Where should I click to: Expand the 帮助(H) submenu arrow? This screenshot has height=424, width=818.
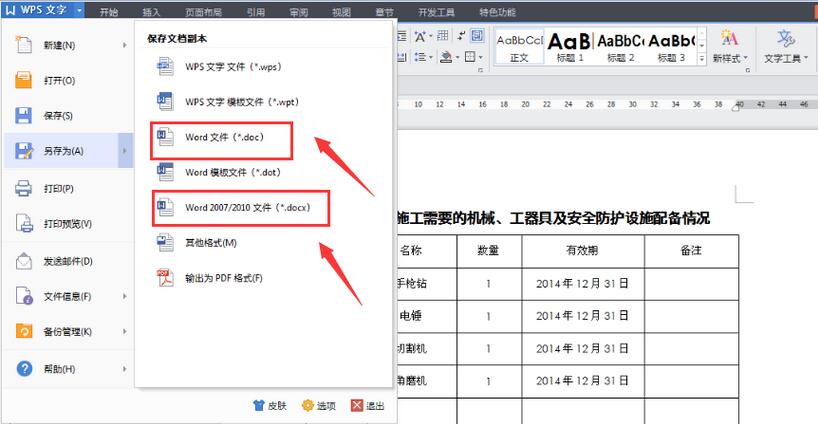pos(125,369)
